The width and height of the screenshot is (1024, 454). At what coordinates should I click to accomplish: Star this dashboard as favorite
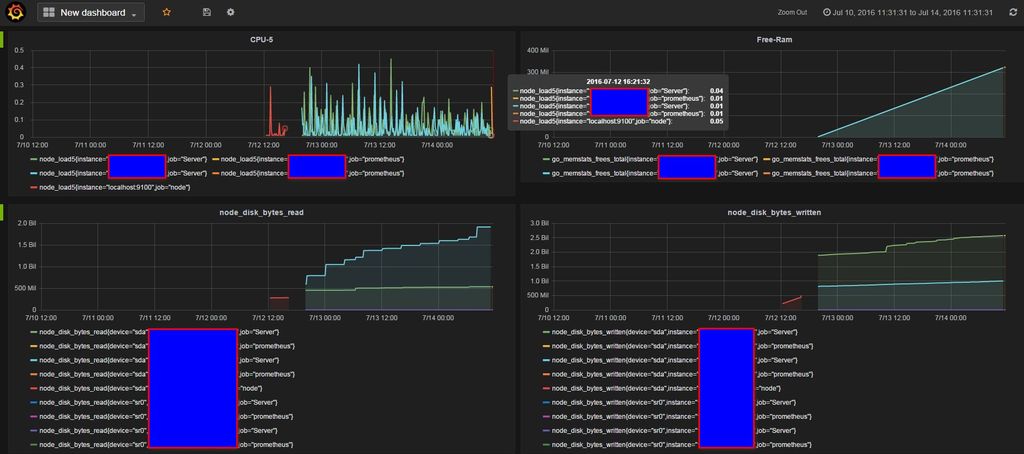coord(167,12)
